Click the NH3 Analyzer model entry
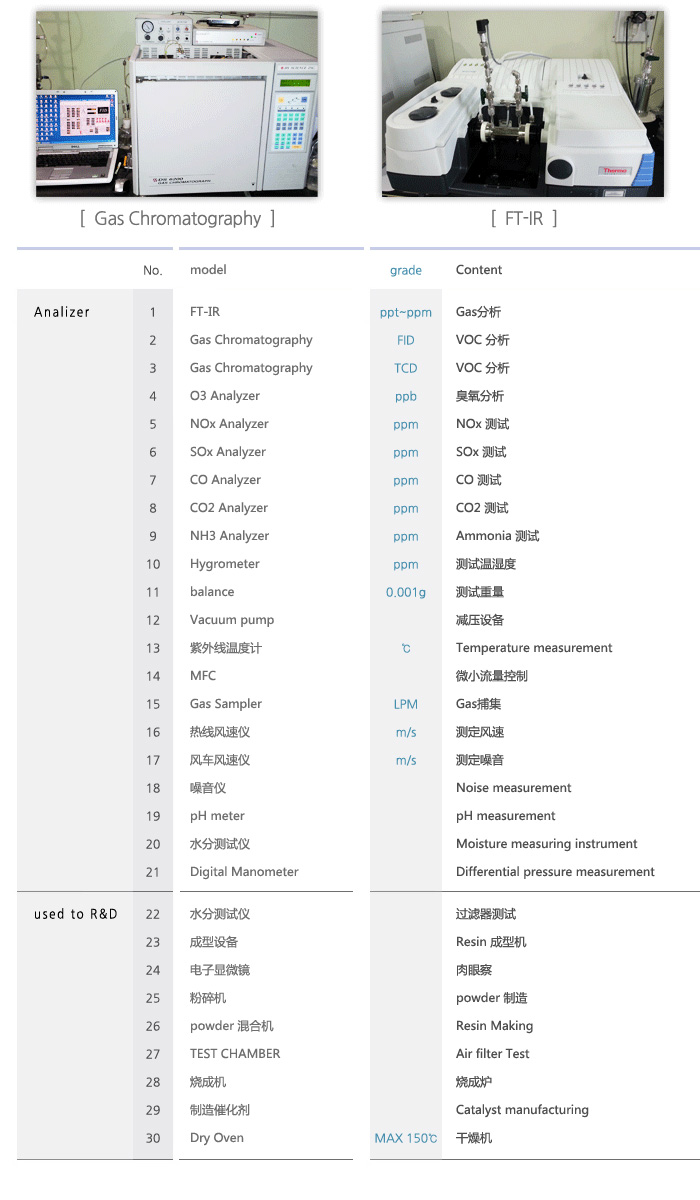Screen dimensions: 700x1200 [229, 536]
